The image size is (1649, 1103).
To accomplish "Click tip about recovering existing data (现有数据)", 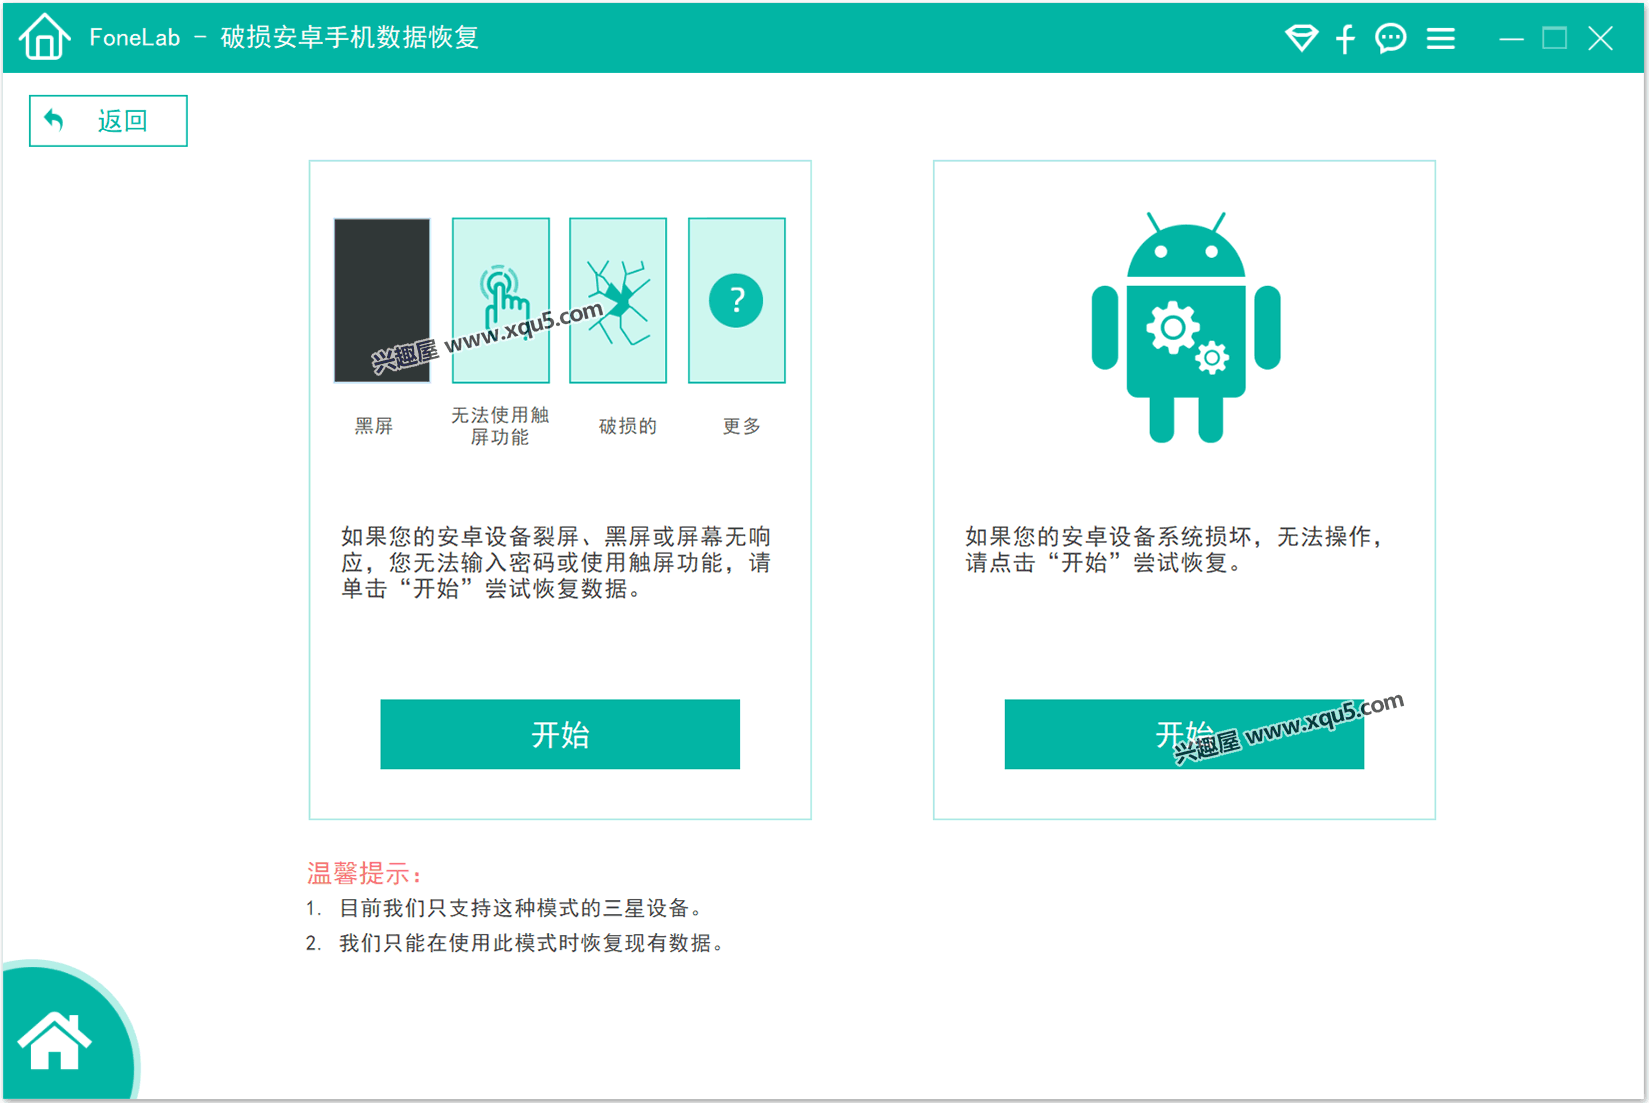I will pos(518,943).
